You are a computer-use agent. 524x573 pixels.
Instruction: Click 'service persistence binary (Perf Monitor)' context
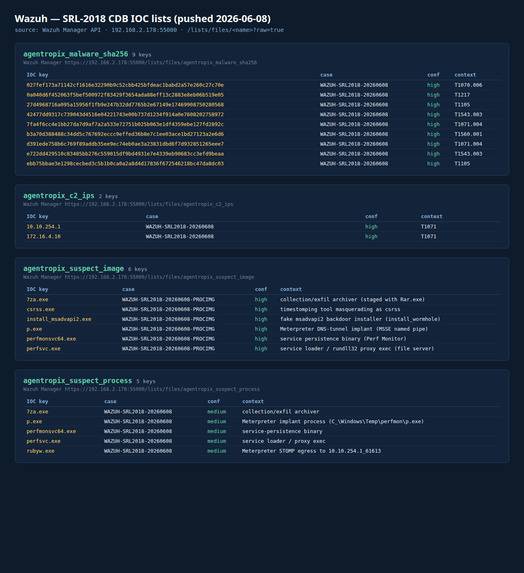tap(343, 339)
